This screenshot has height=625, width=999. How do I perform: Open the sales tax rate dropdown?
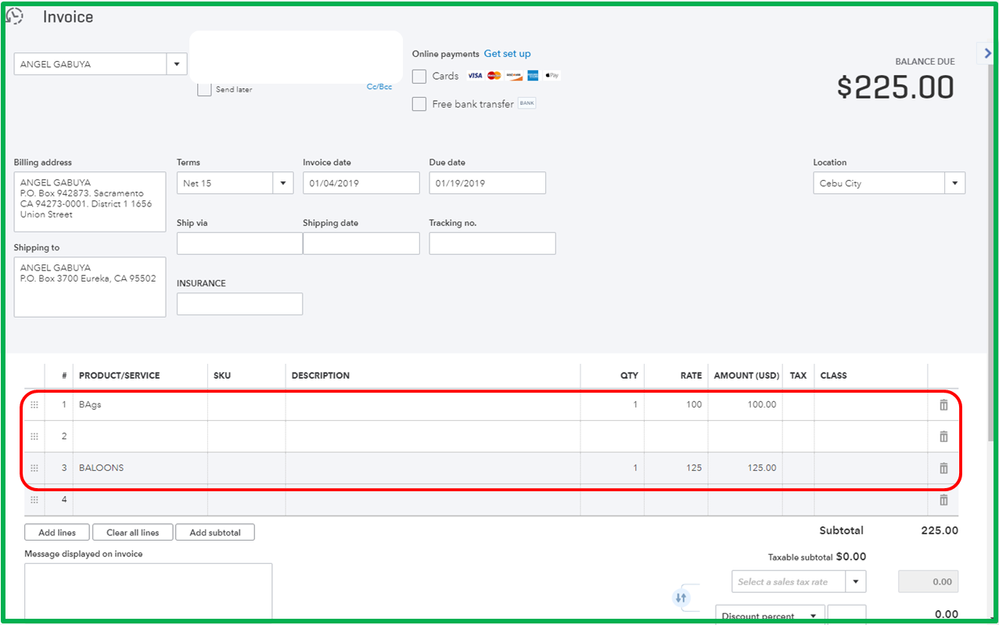(x=856, y=582)
